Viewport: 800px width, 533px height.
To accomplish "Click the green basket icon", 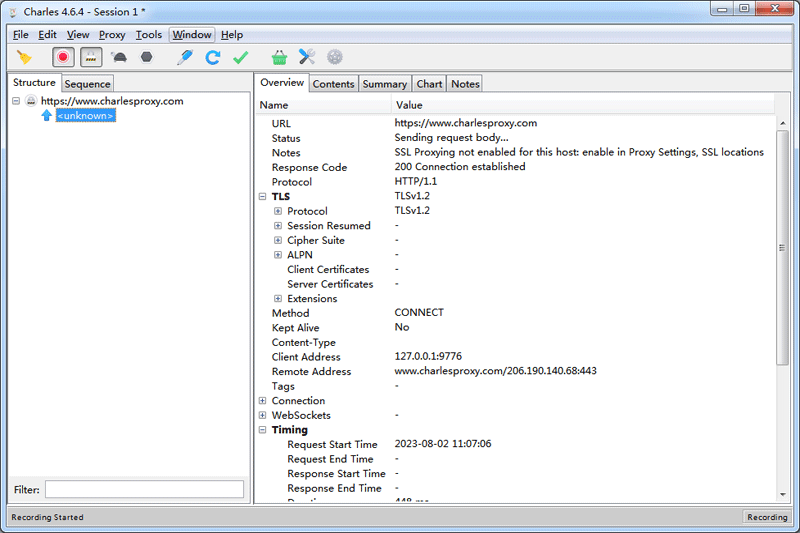I will click(x=279, y=58).
